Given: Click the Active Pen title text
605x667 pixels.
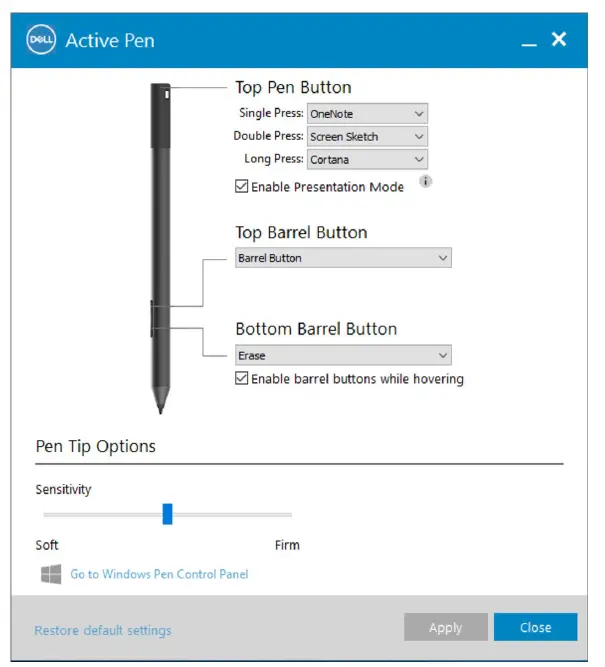Looking at the screenshot, I should [110, 40].
